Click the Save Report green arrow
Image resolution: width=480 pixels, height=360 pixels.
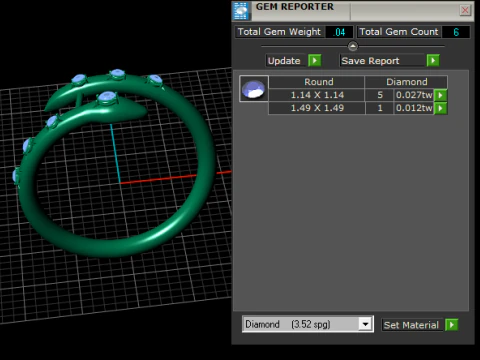click(433, 60)
